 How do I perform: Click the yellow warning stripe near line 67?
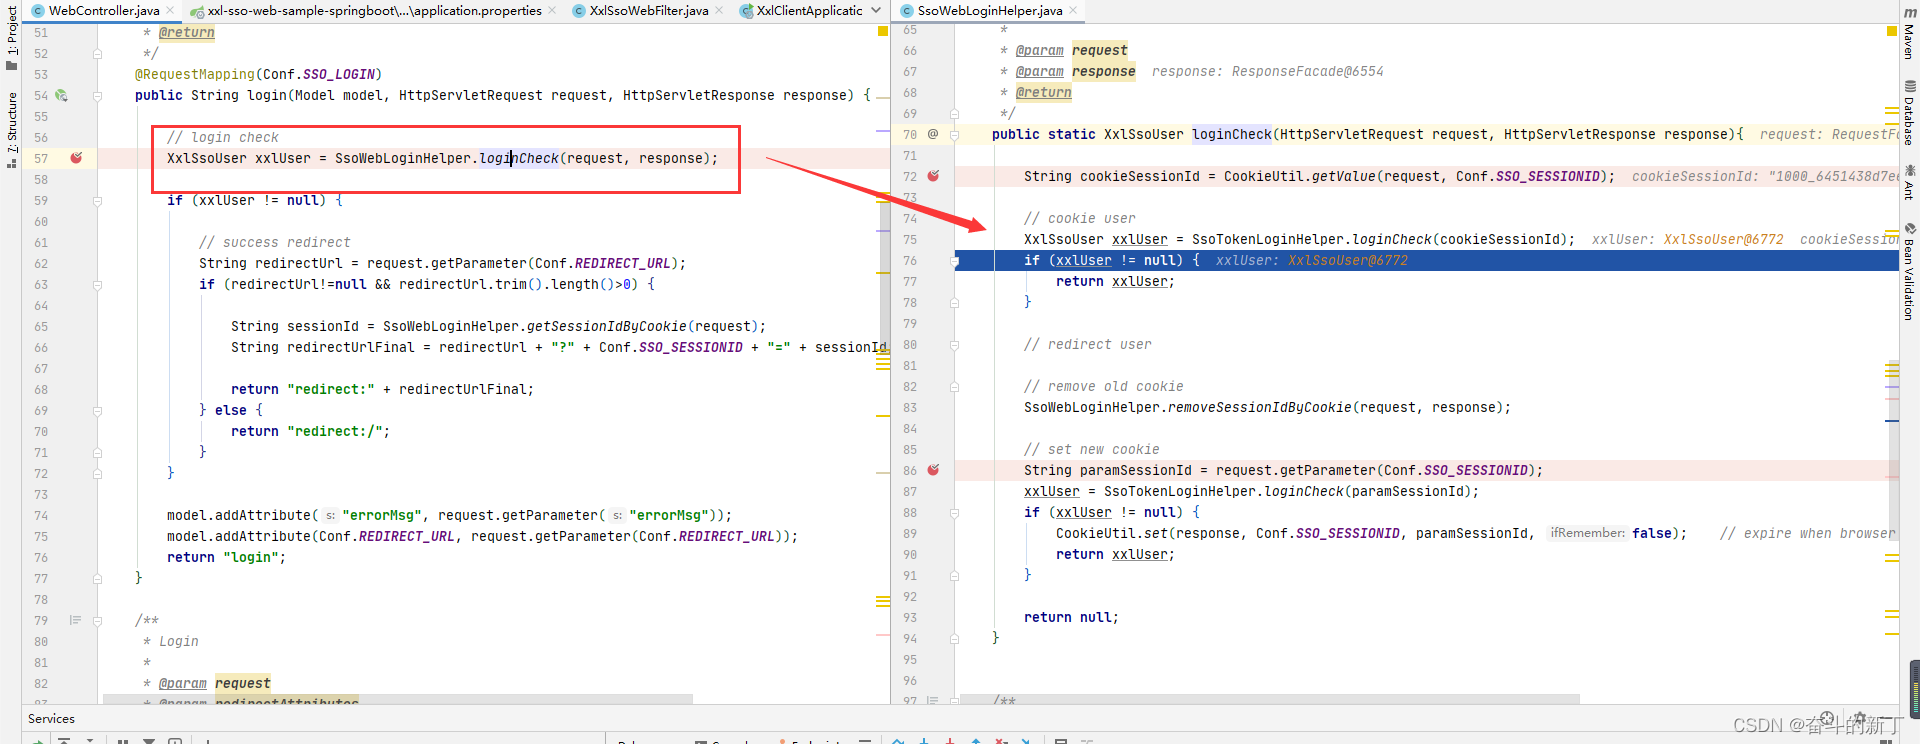[x=883, y=368]
